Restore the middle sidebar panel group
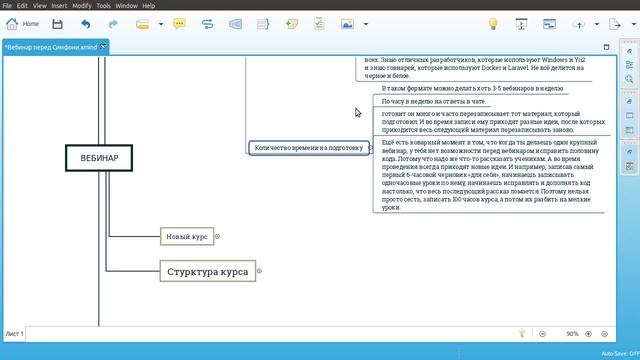 (x=629, y=101)
